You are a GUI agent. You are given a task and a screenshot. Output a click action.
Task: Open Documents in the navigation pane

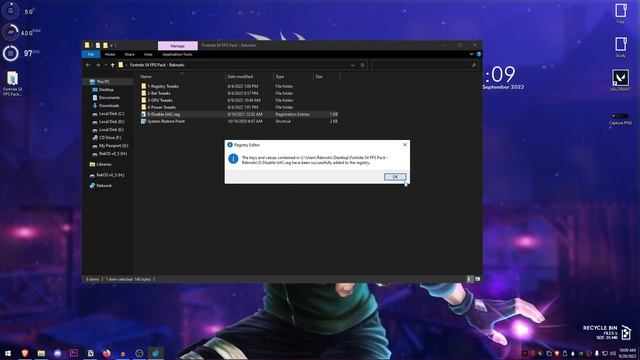tap(106, 98)
